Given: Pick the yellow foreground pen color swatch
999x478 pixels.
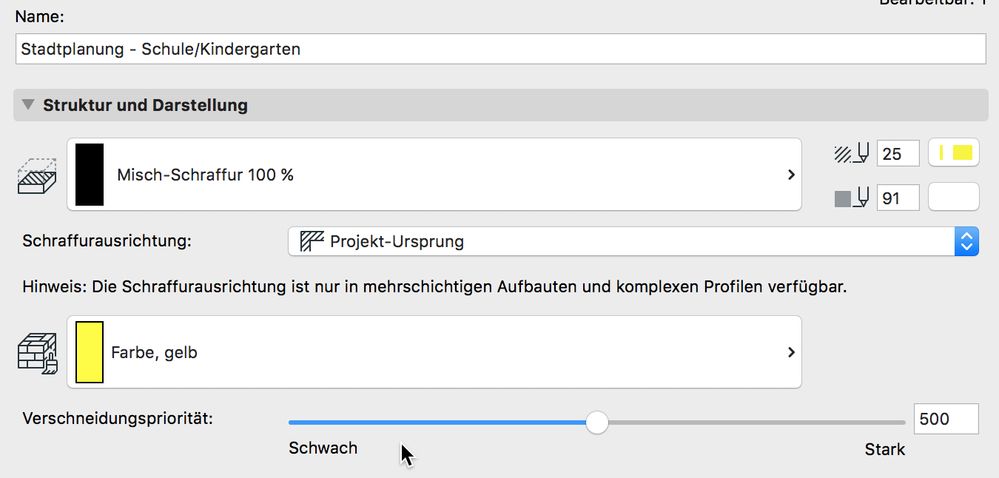Looking at the screenshot, I should [x=954, y=154].
